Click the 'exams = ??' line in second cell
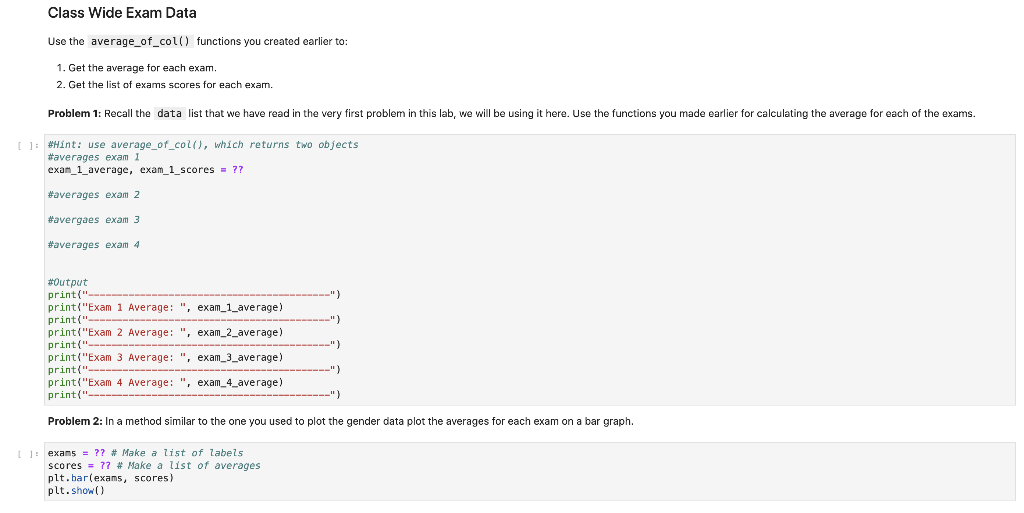Screen dimensions: 1024x513 (146, 453)
